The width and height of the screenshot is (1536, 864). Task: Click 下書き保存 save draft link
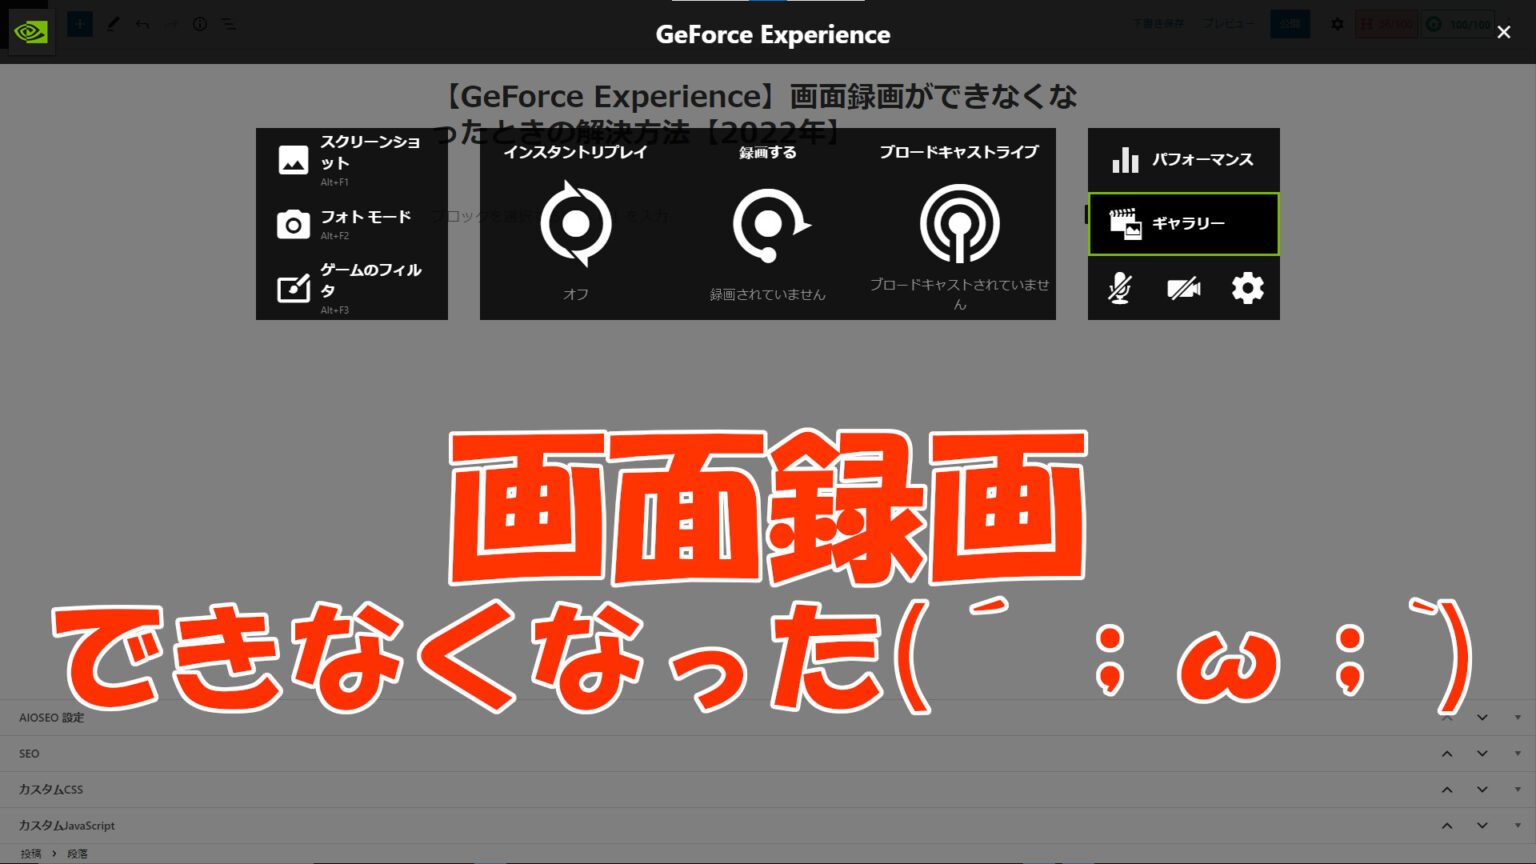(1157, 24)
